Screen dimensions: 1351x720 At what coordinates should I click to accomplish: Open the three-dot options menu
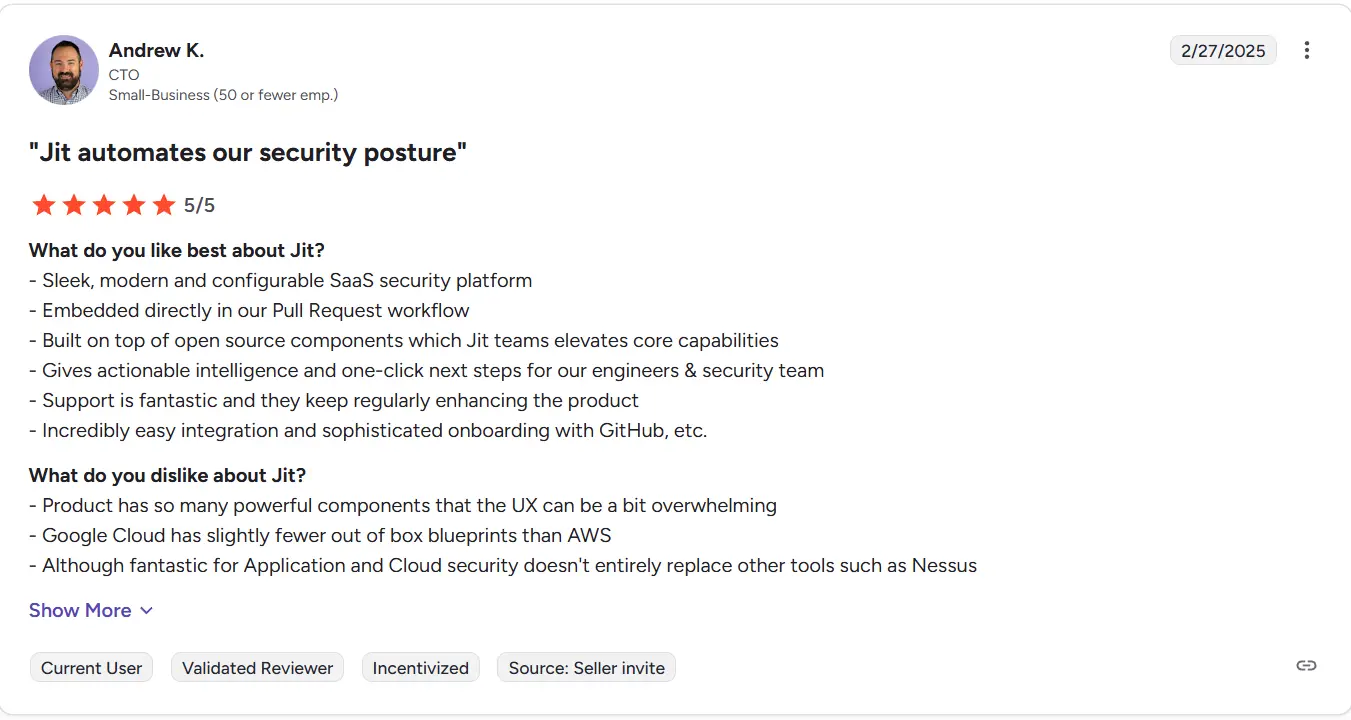pyautogui.click(x=1306, y=50)
